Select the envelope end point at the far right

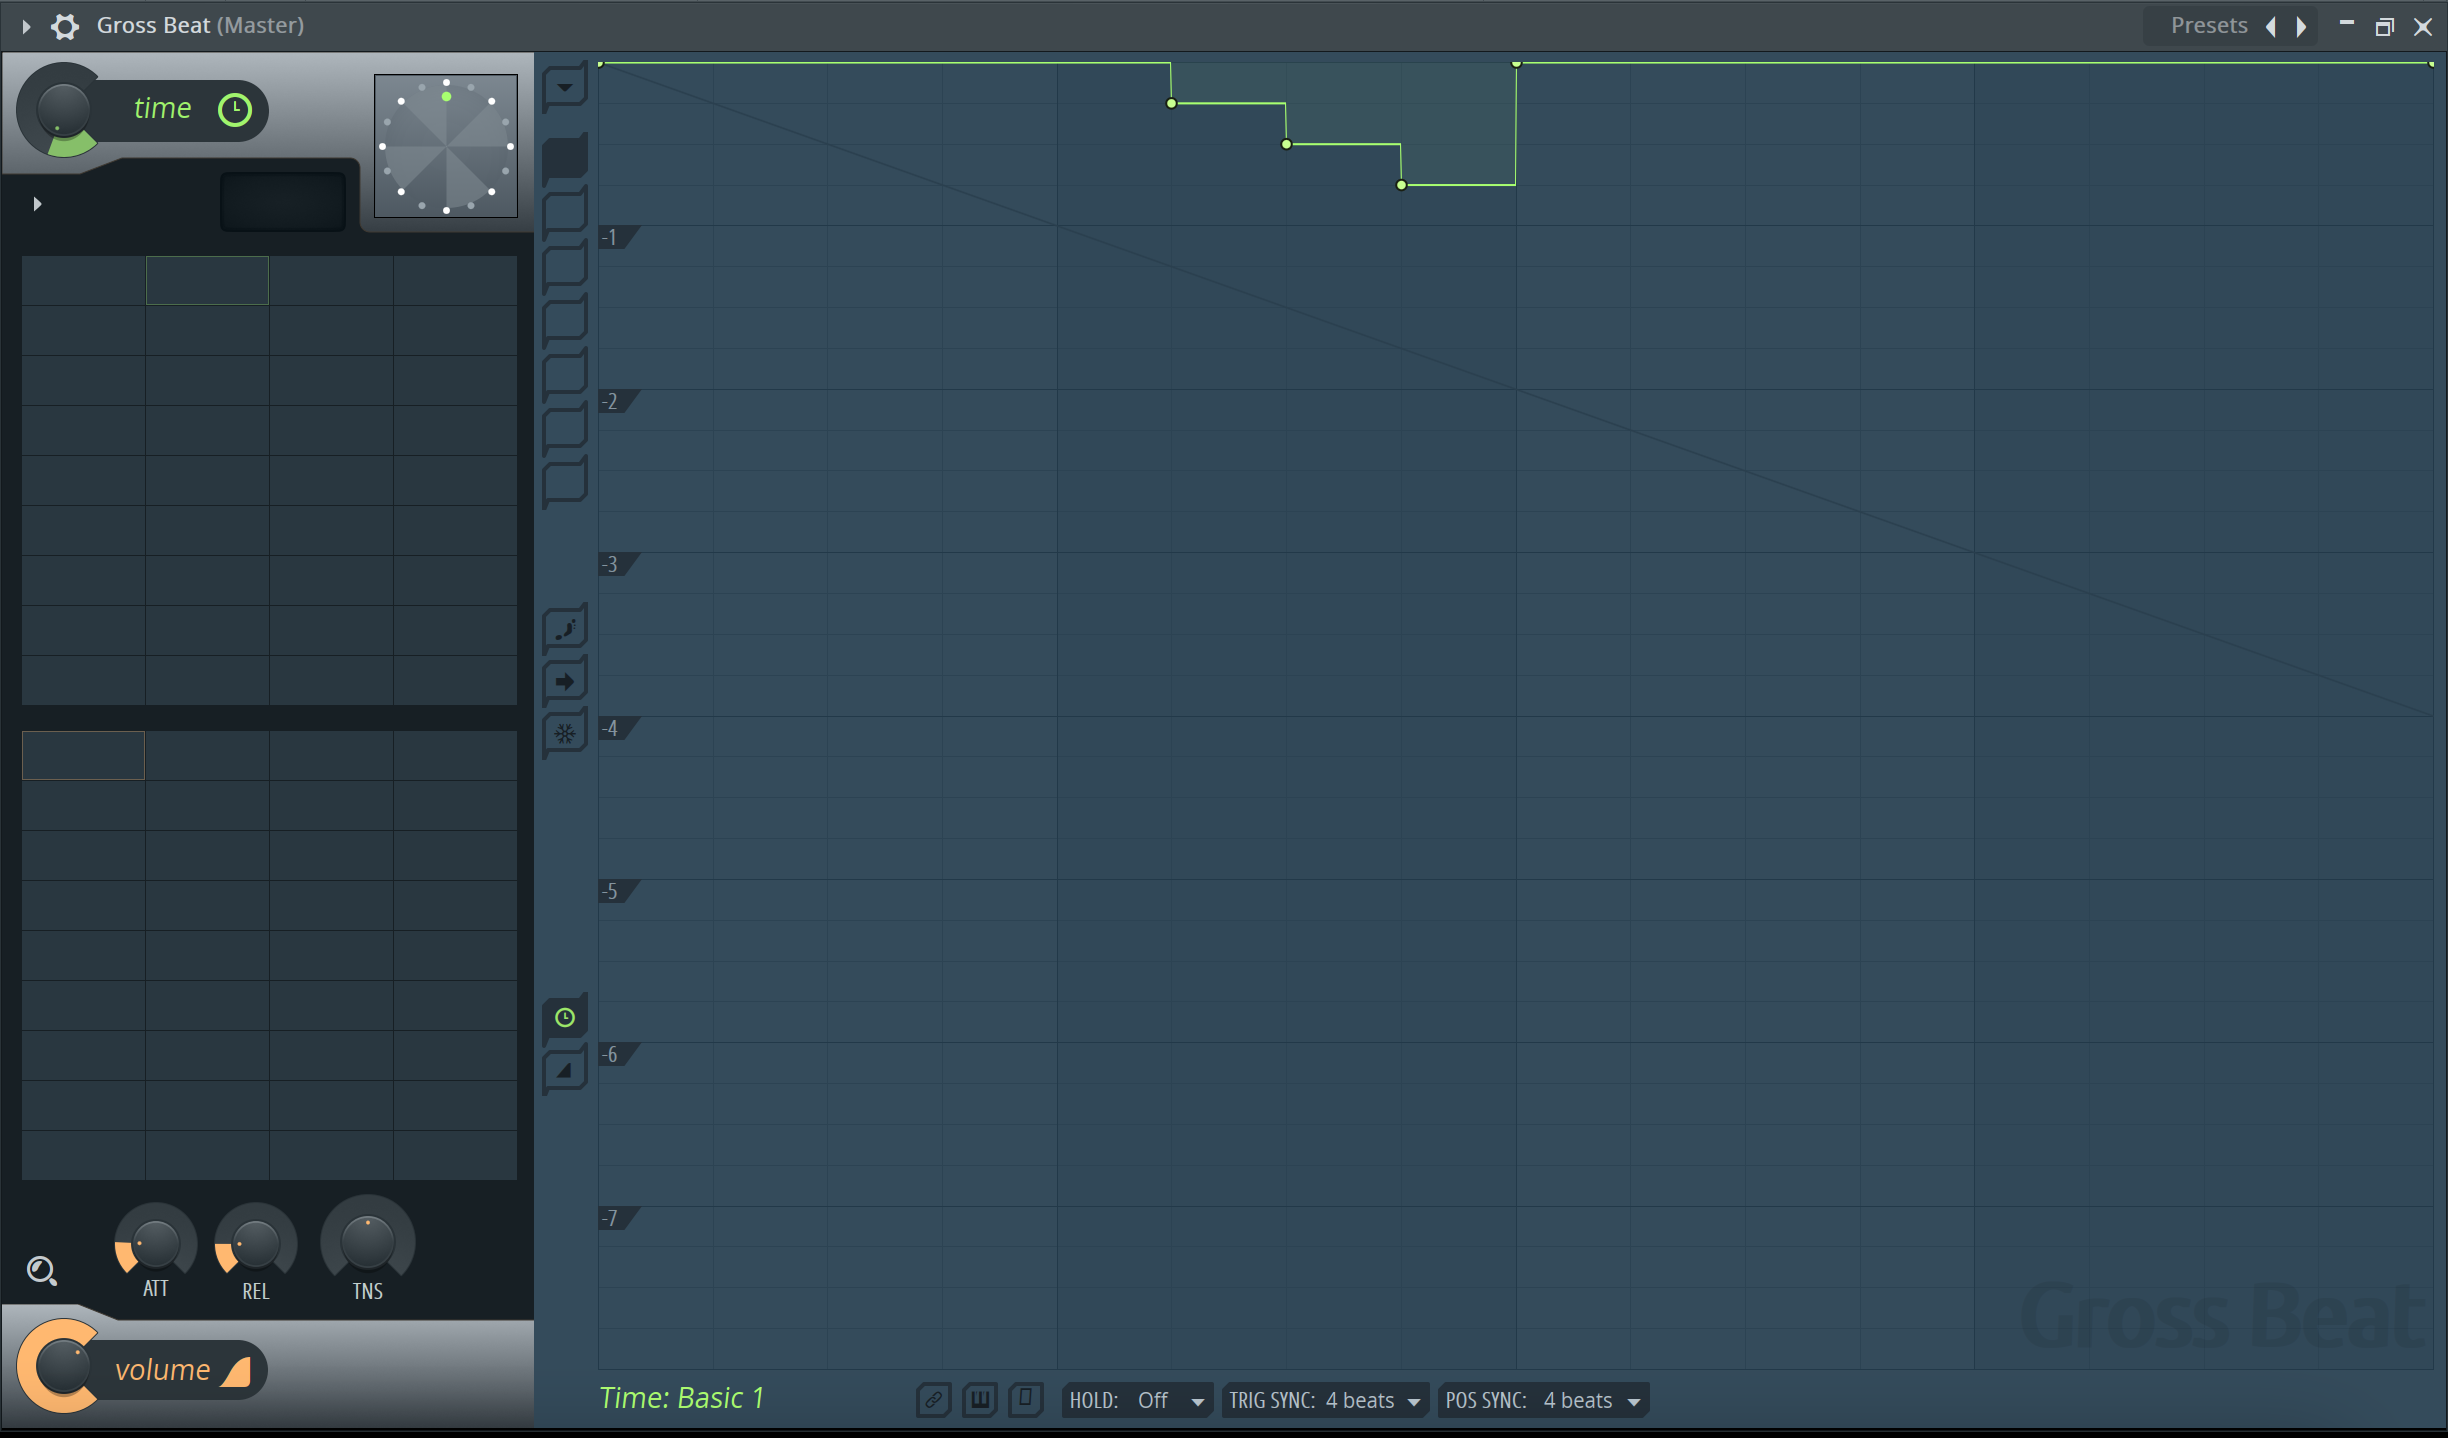pyautogui.click(x=2431, y=63)
